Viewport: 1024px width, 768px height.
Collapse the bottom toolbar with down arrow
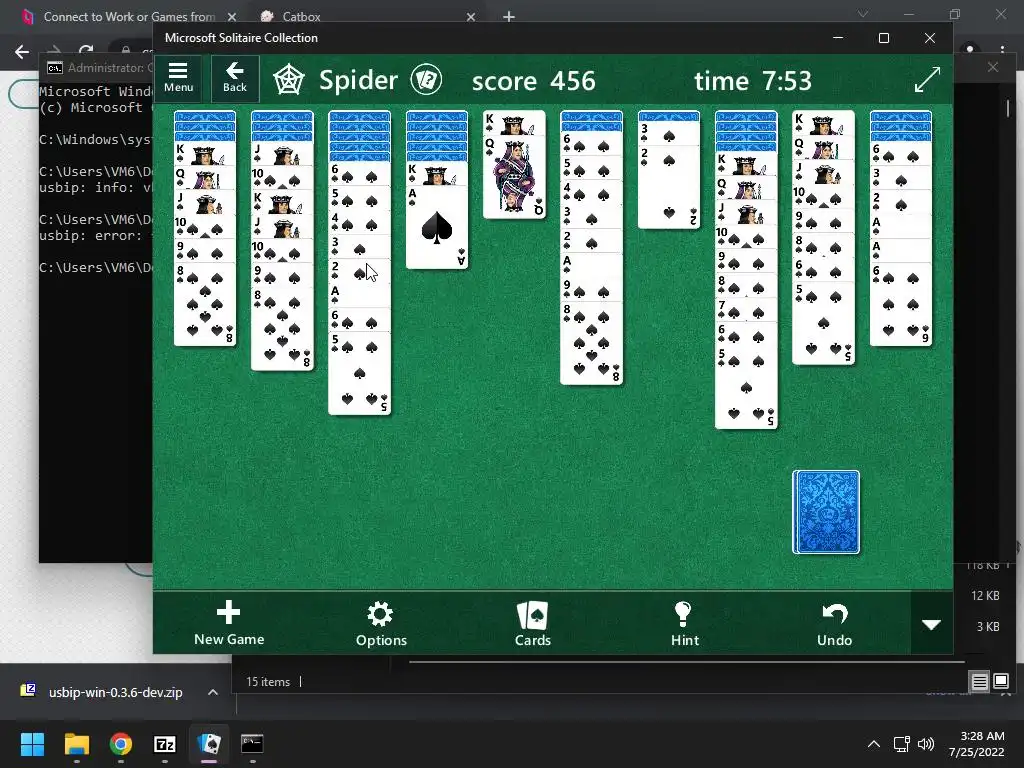click(x=931, y=624)
